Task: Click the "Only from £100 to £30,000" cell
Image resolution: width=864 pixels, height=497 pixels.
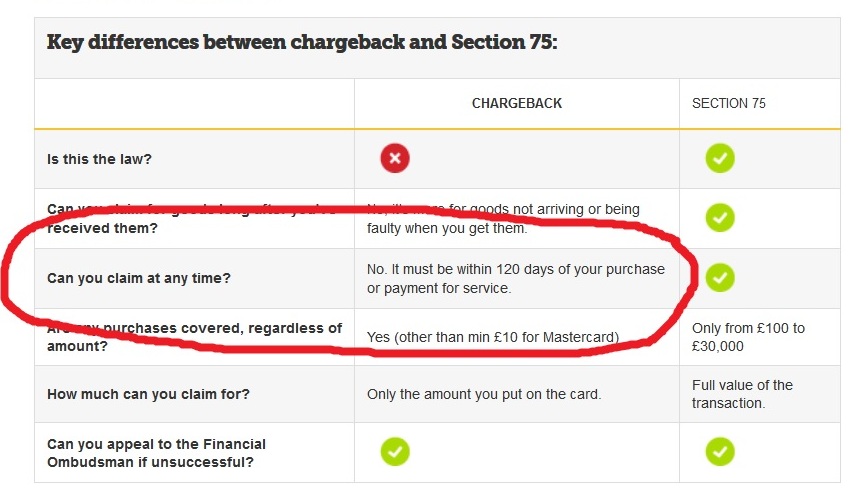Action: (x=748, y=336)
